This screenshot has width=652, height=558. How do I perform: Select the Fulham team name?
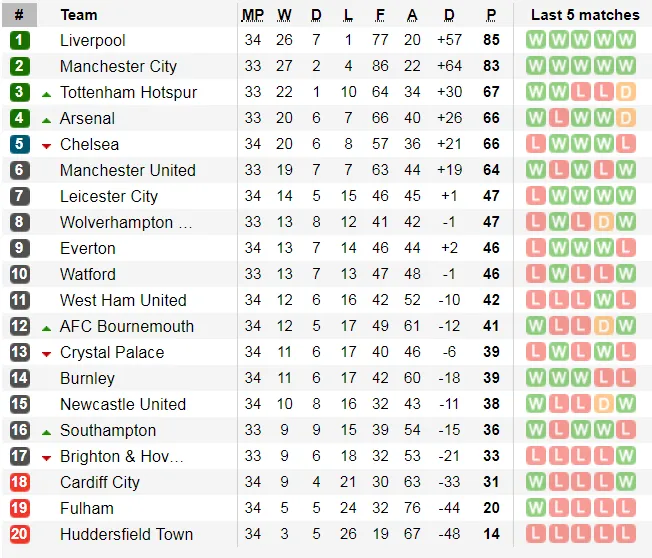87,509
